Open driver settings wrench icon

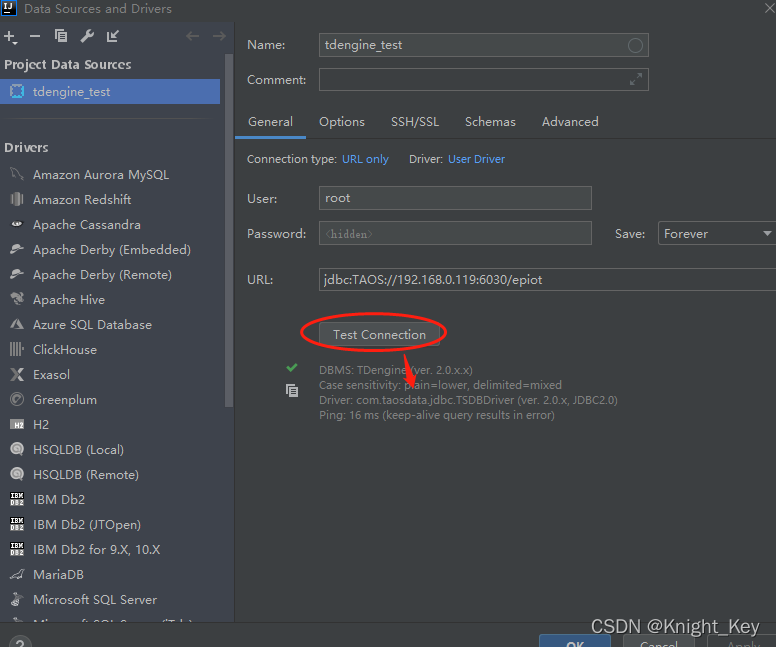coord(87,36)
